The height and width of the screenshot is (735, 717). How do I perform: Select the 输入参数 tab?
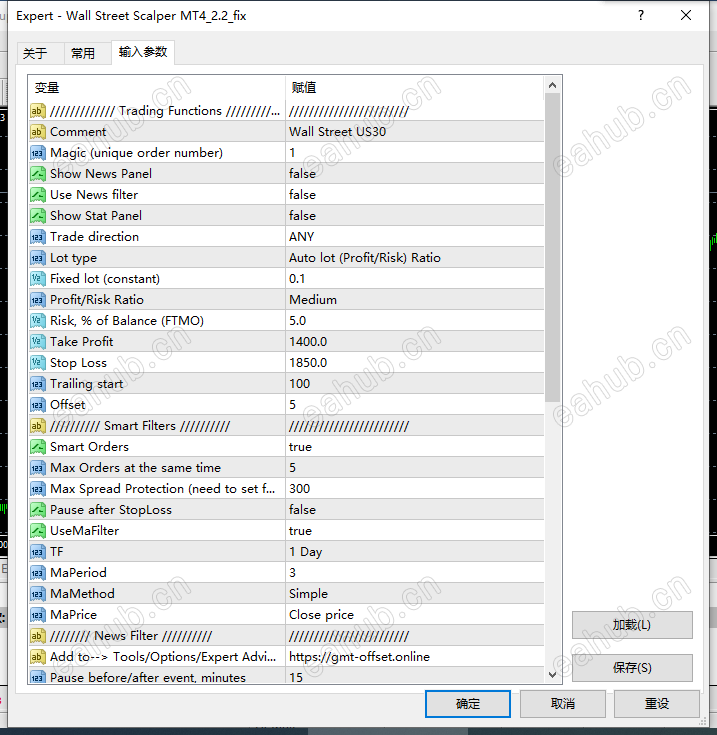click(x=143, y=52)
